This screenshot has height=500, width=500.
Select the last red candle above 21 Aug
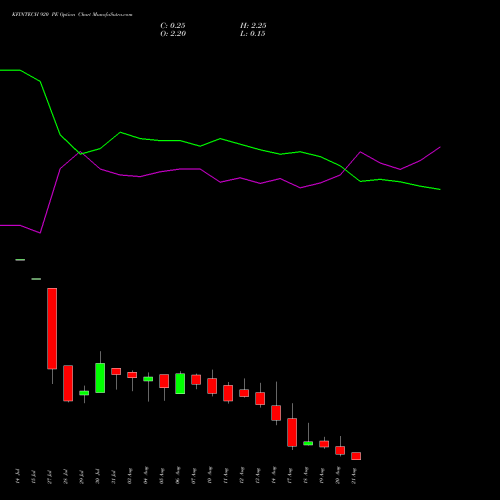356,456
